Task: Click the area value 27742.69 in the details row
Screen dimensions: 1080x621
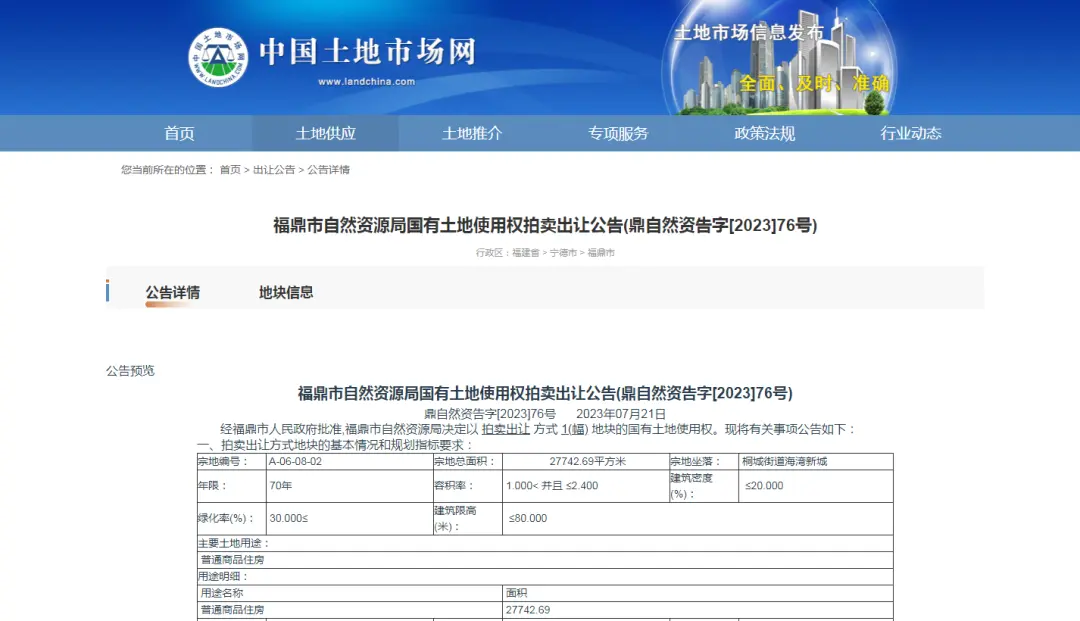Action: click(528, 610)
